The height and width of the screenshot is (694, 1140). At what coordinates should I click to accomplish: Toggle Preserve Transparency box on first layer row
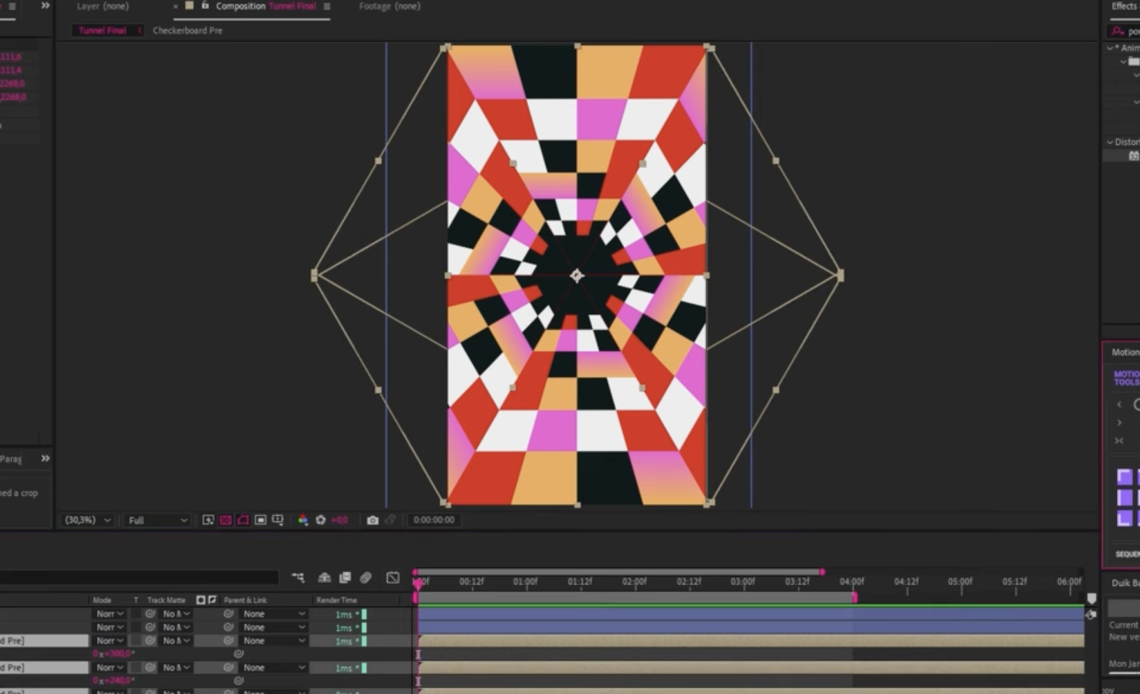(136, 614)
